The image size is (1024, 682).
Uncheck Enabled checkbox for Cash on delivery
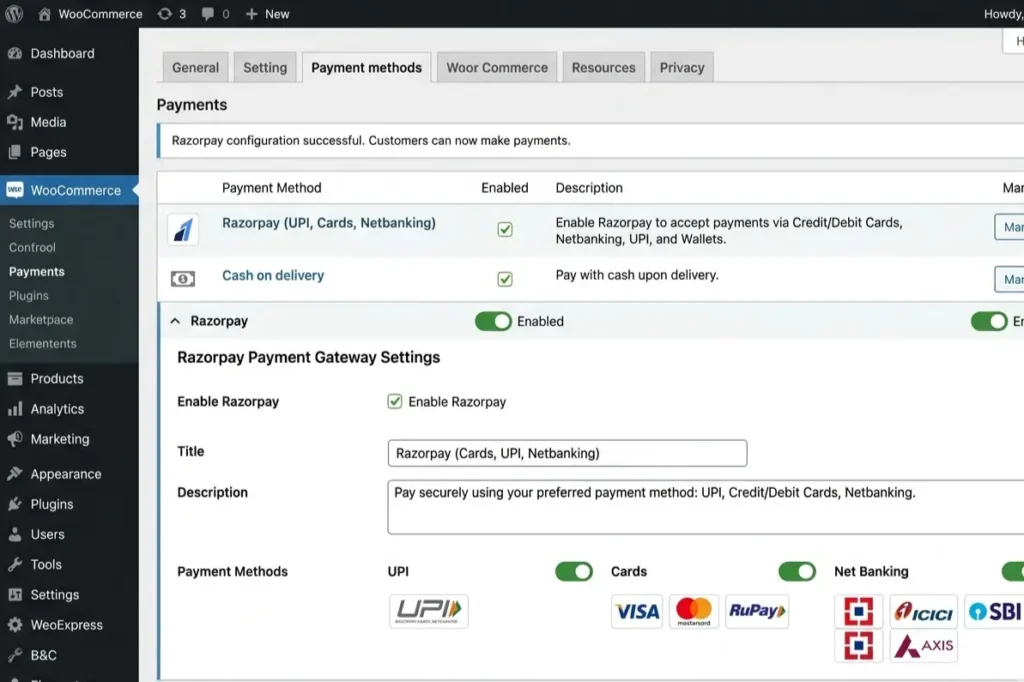[505, 280]
